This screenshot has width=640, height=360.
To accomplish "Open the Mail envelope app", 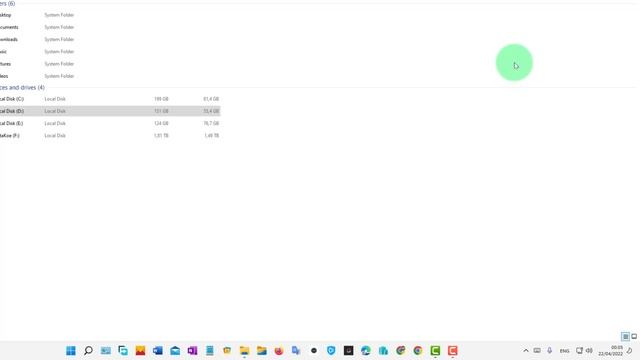I will coord(175,351).
